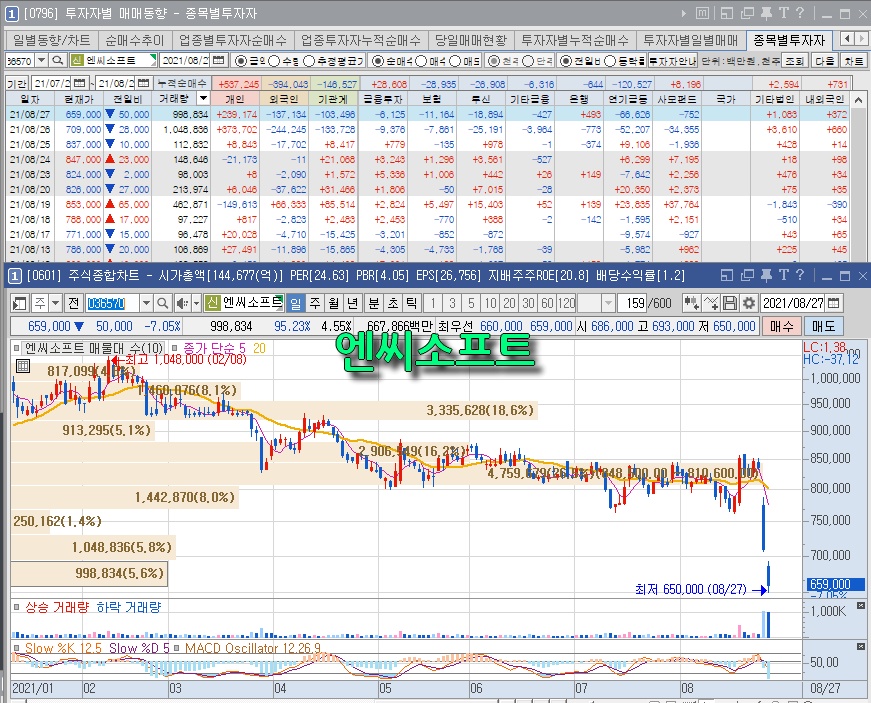Select the 금액 radio button
The width and height of the screenshot is (871, 703).
[242, 61]
